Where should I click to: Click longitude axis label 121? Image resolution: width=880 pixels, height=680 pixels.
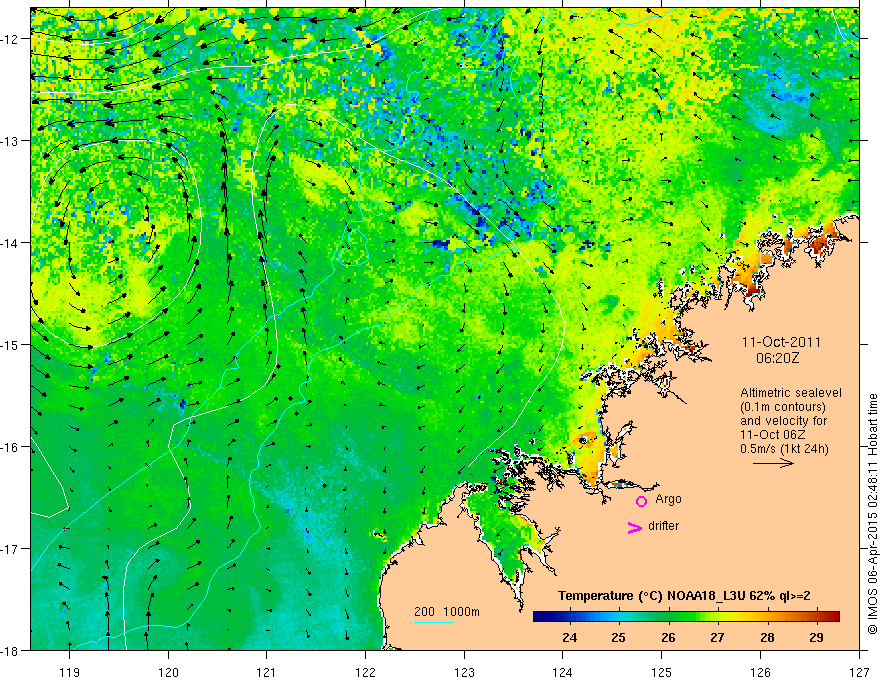(267, 672)
